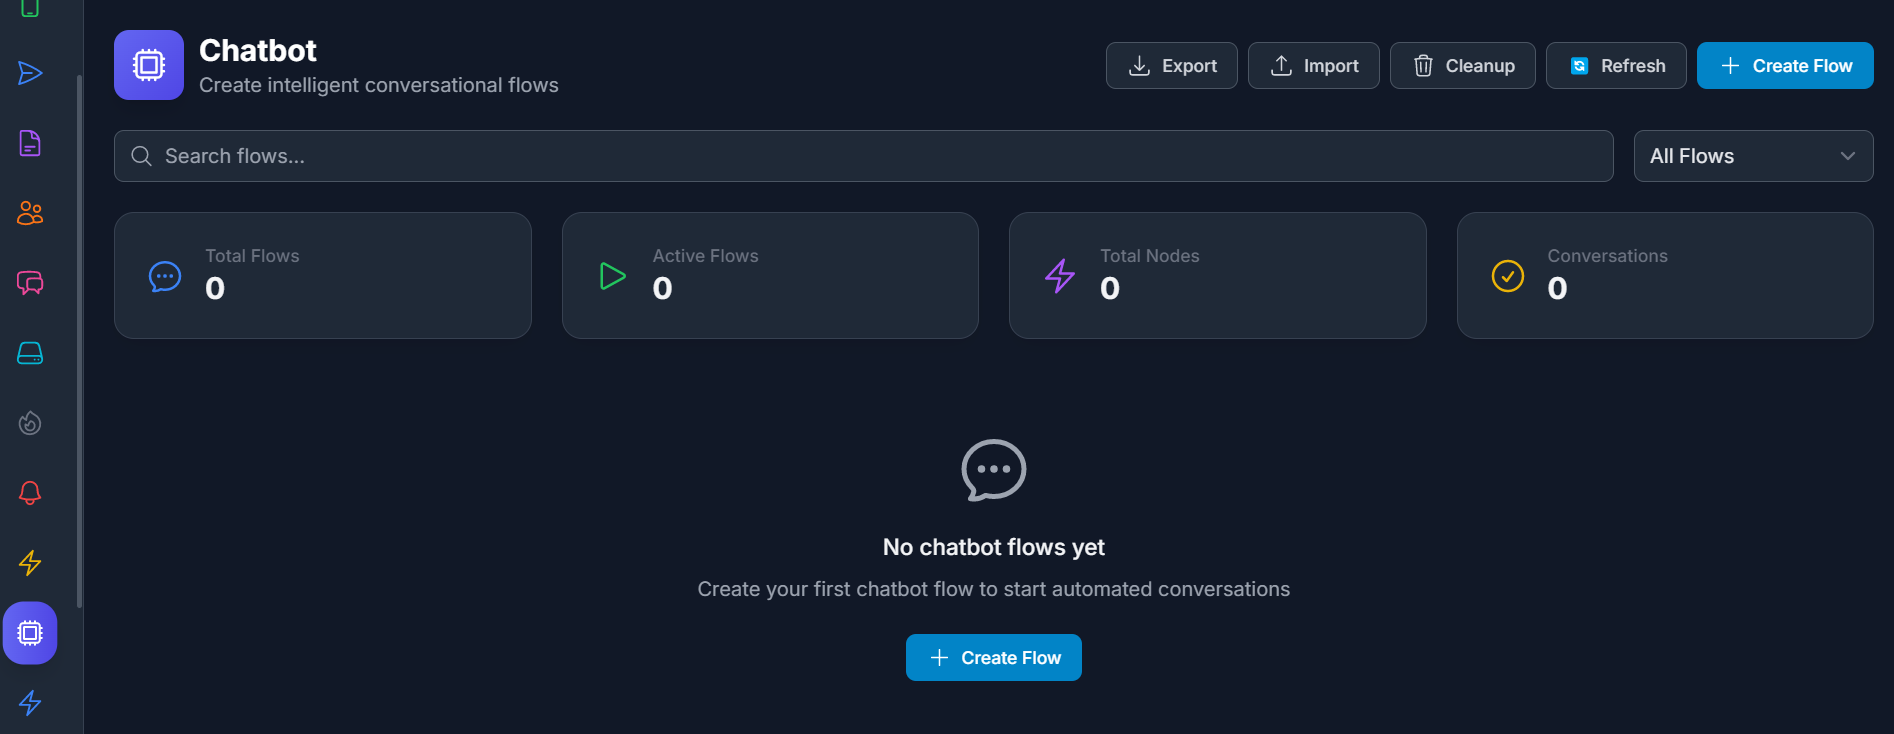Click the Total Flows stat card
The image size is (1894, 734).
coord(322,275)
